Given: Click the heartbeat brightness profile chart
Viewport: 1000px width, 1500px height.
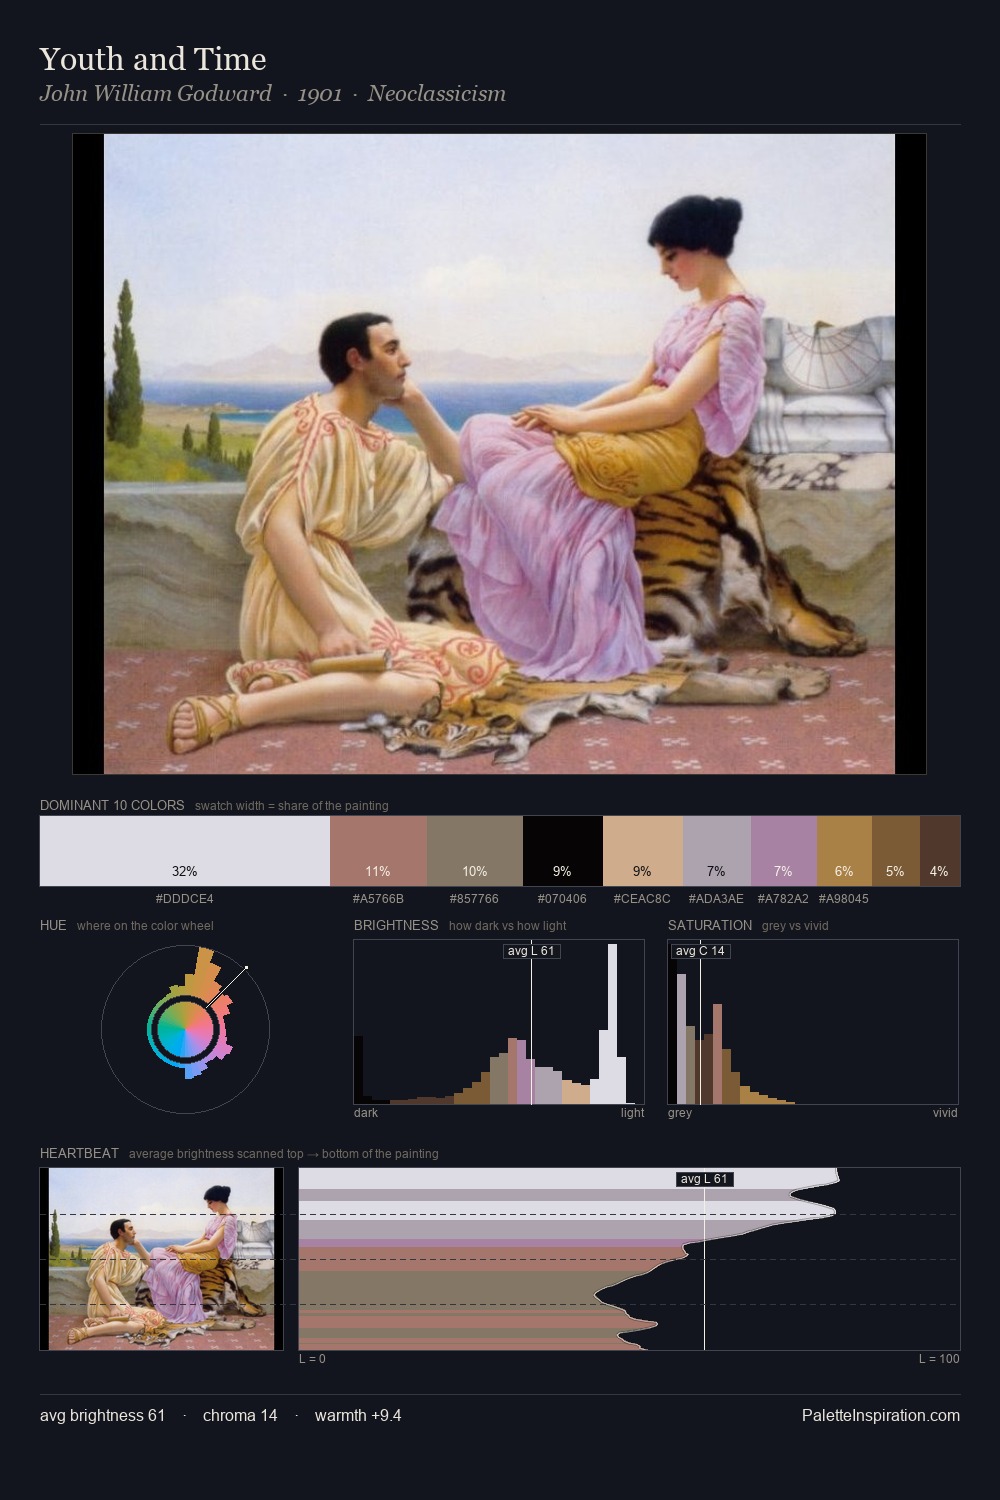Looking at the screenshot, I should [630, 1259].
